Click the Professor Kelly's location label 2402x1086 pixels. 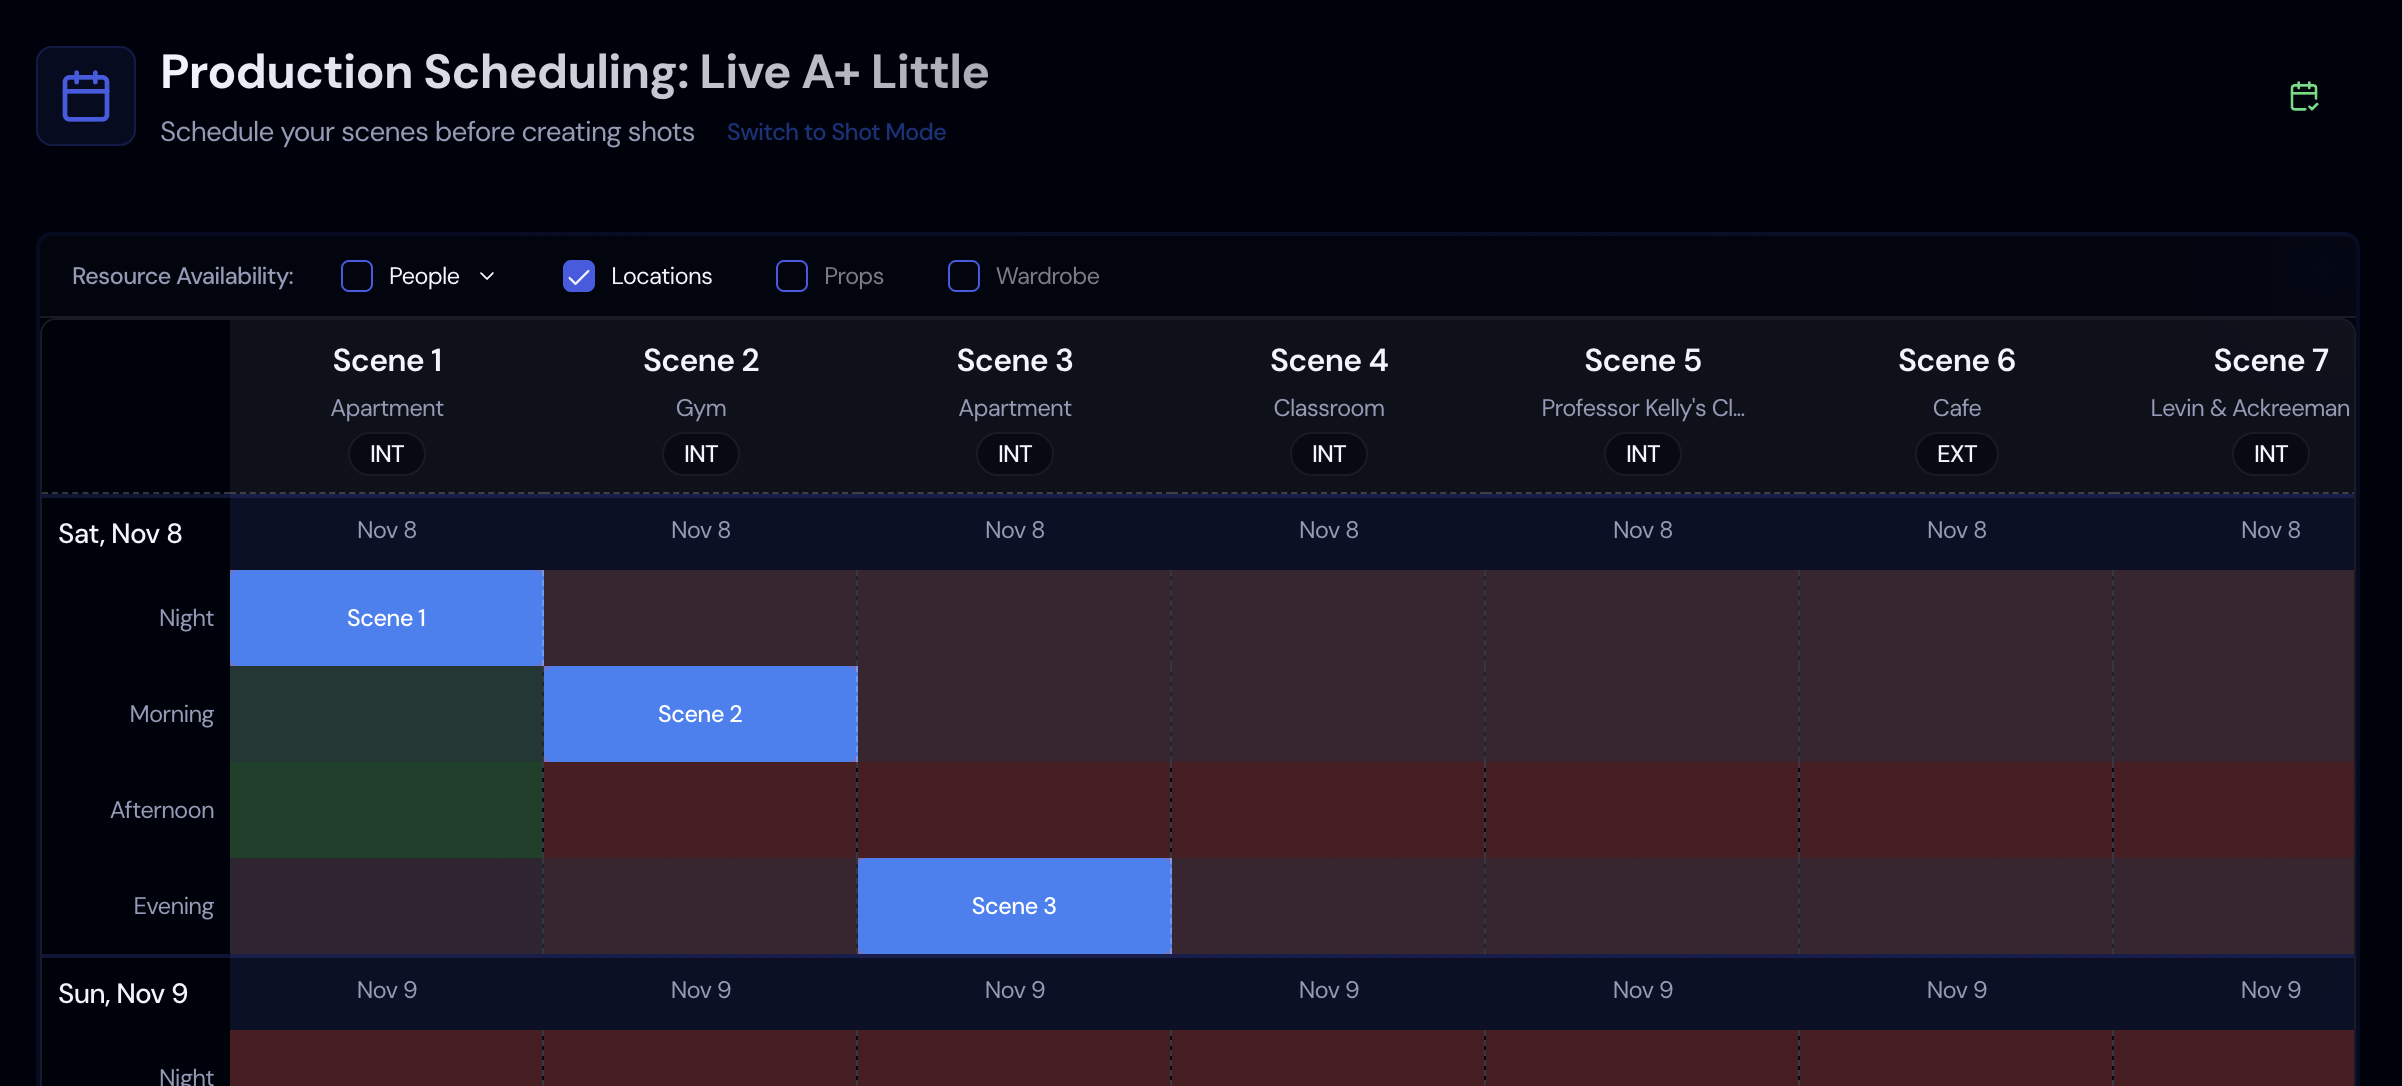coord(1642,407)
